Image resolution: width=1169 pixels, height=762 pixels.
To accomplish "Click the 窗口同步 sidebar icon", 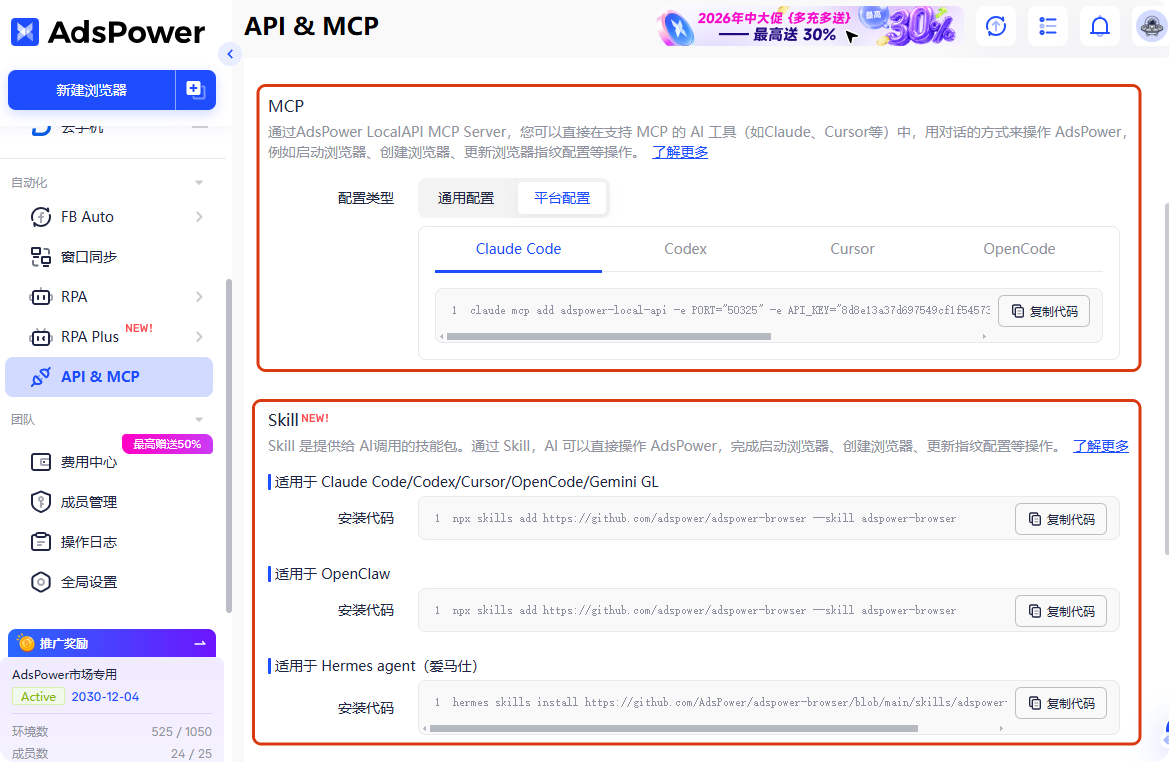I will 40,257.
